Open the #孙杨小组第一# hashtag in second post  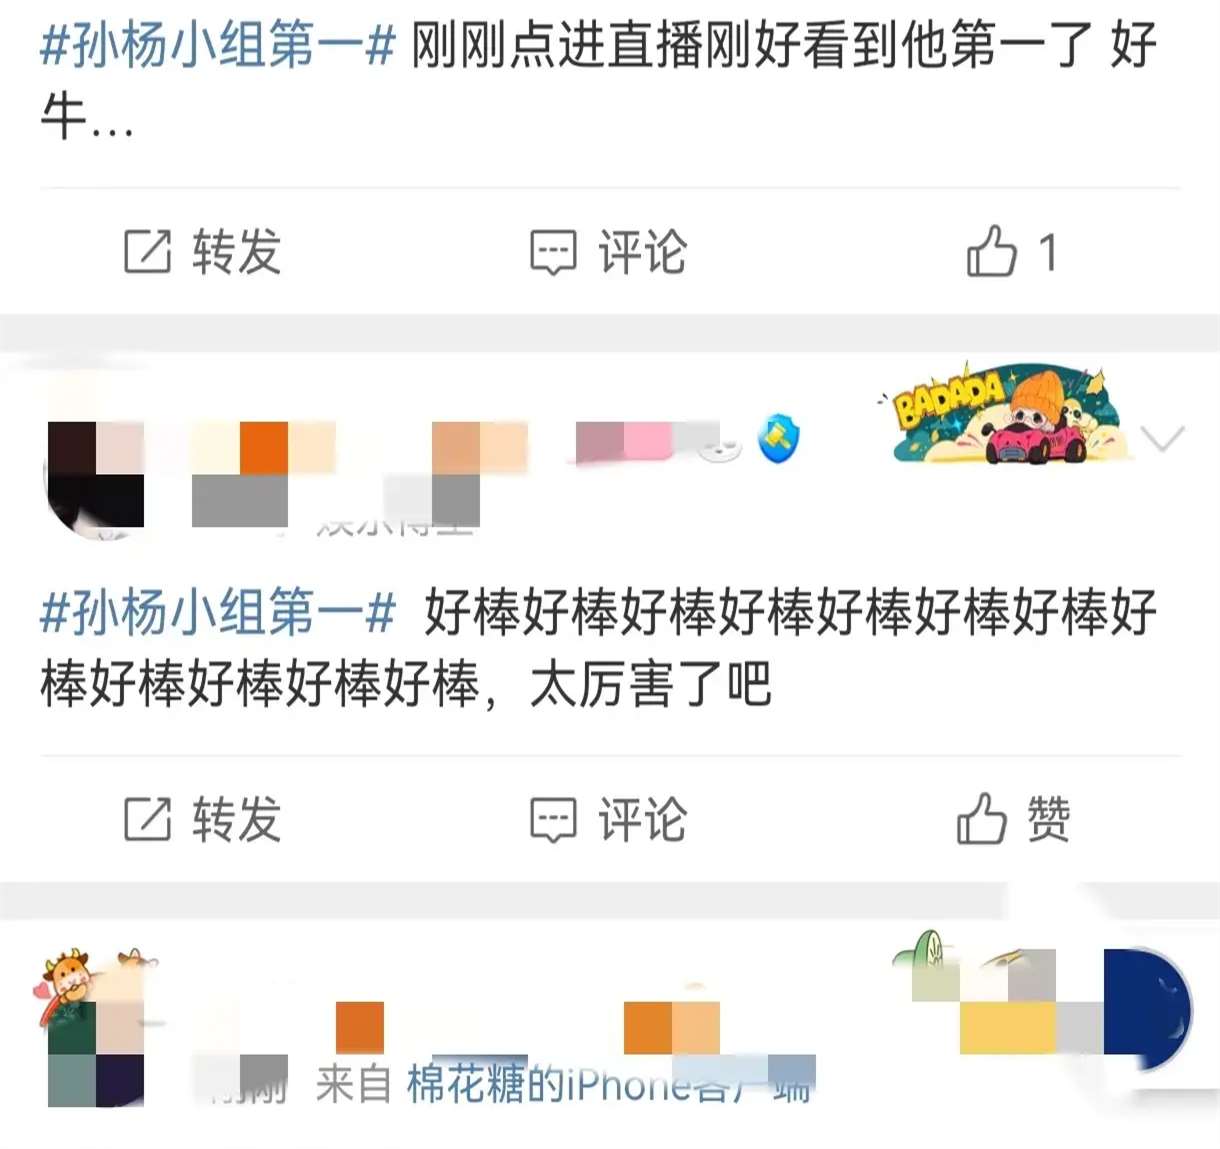218,613
